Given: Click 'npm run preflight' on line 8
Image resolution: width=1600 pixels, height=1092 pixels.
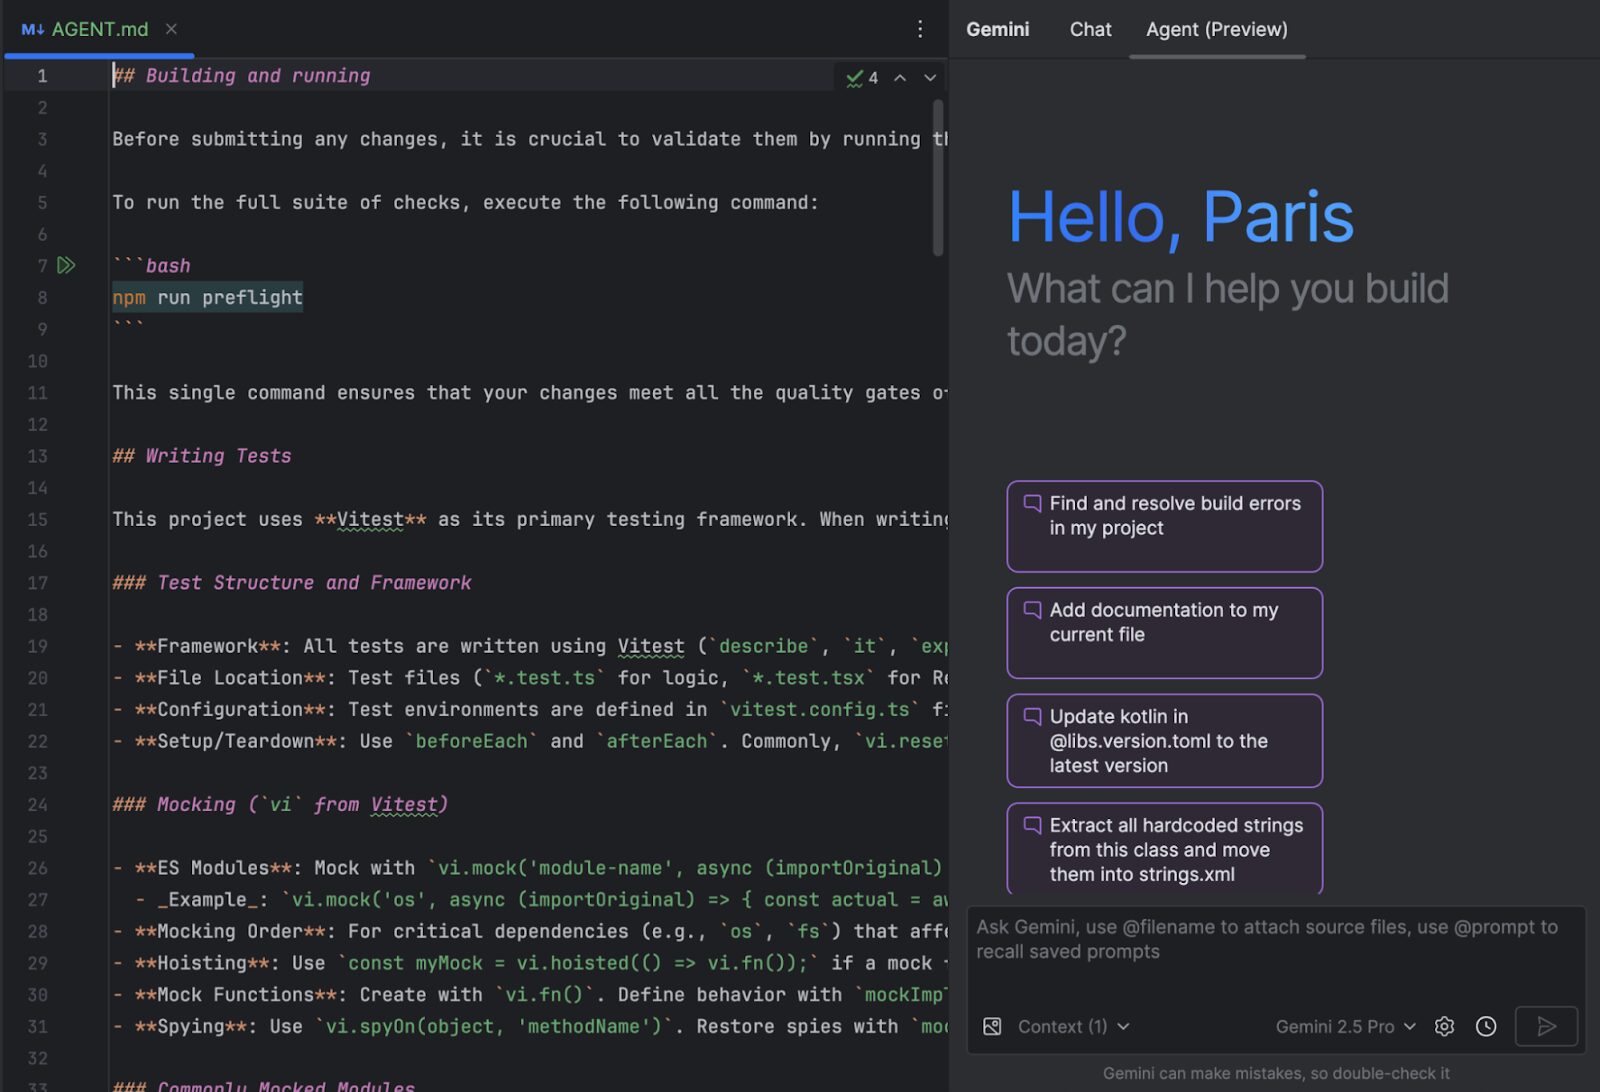Looking at the screenshot, I should [x=207, y=297].
